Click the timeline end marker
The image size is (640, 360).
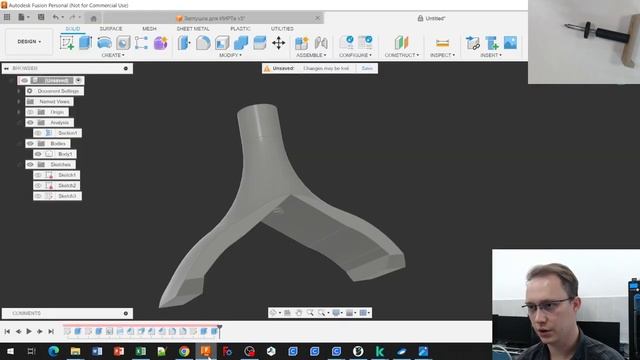220,331
